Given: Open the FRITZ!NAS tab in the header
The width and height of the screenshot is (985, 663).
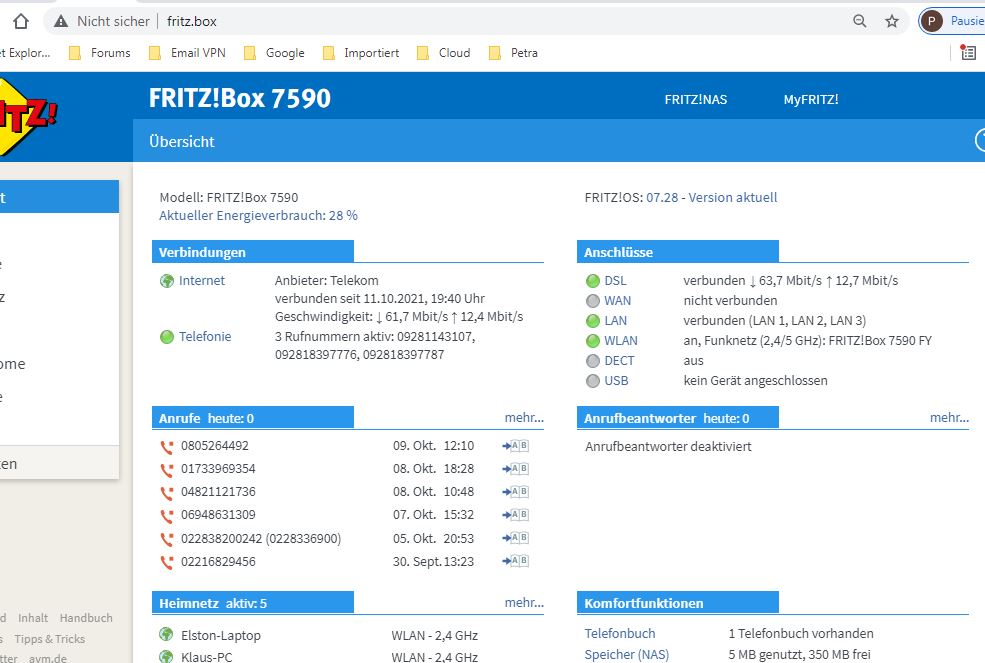Looking at the screenshot, I should point(695,99).
